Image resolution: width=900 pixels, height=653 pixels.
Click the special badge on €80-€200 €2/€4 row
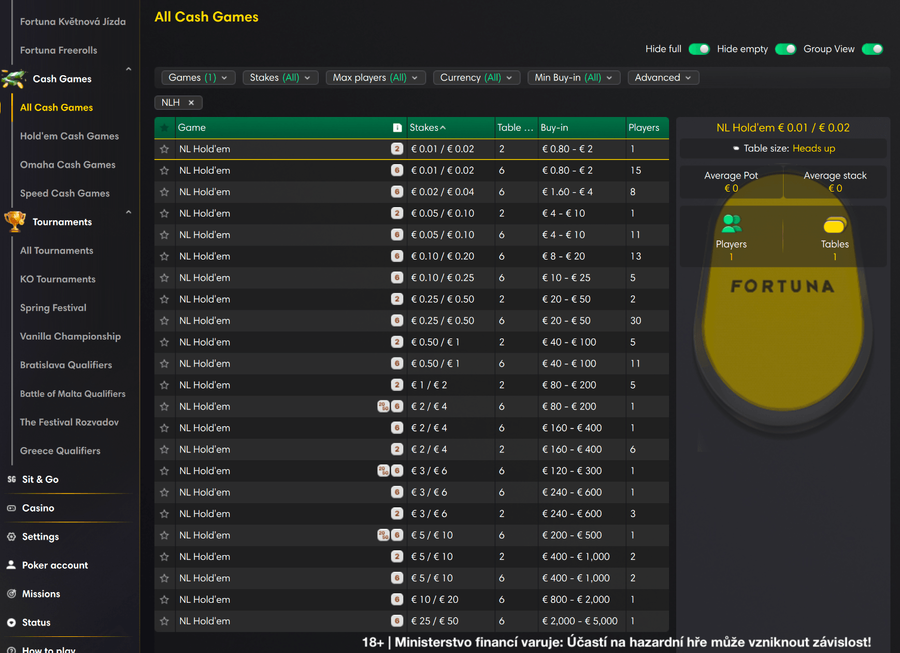pyautogui.click(x=383, y=406)
